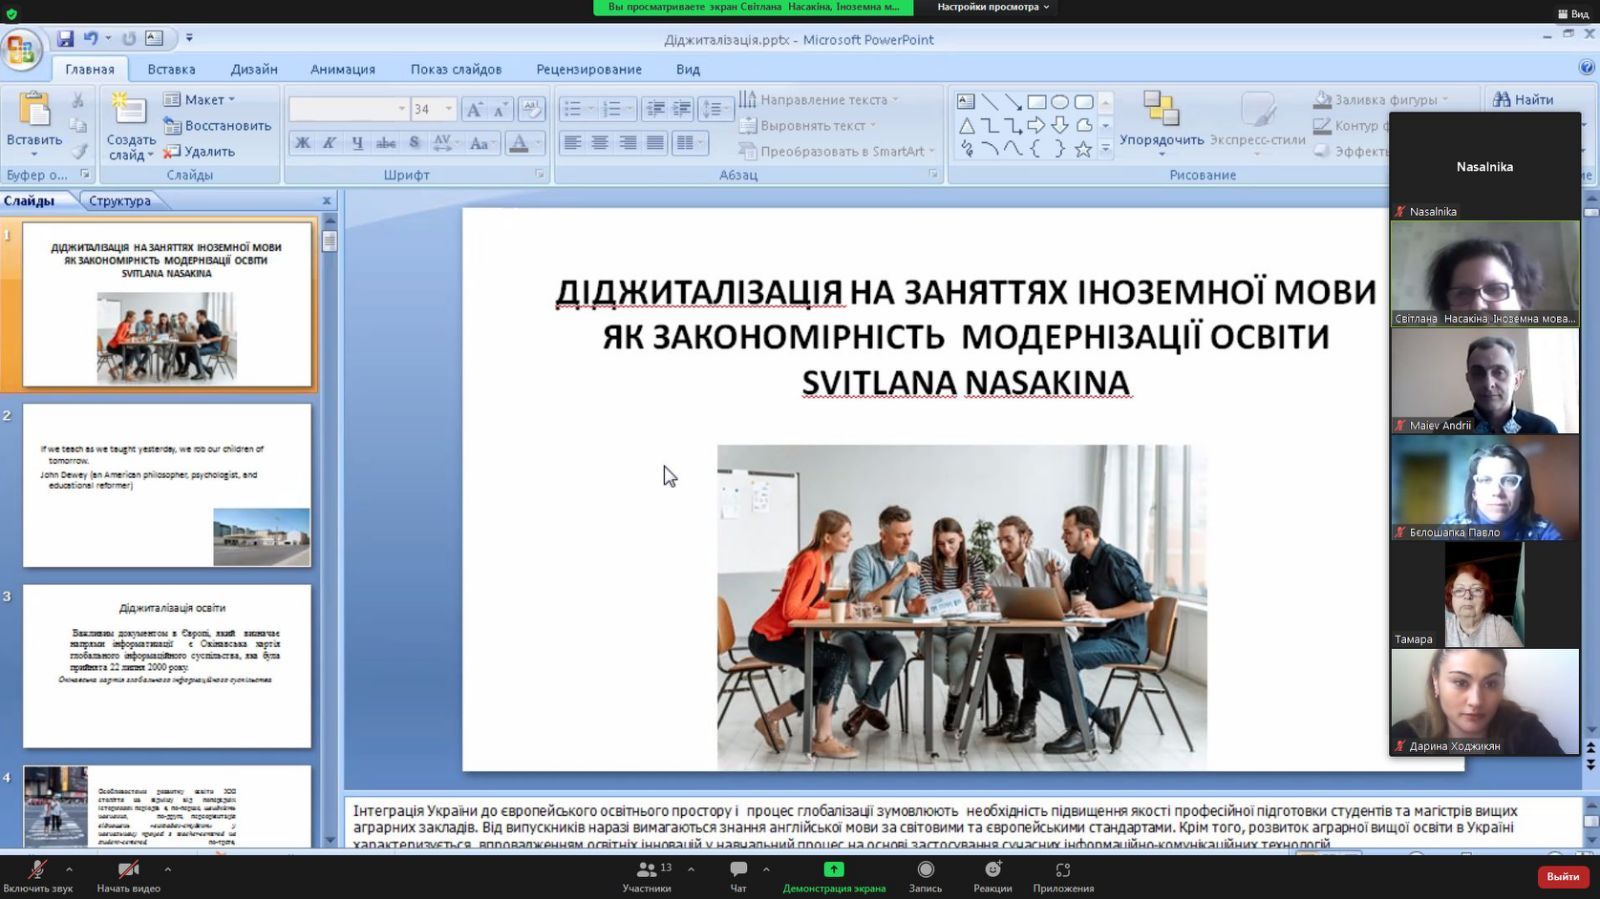Start camera with Начать видео
Image resolution: width=1600 pixels, height=899 pixels.
click(x=128, y=870)
